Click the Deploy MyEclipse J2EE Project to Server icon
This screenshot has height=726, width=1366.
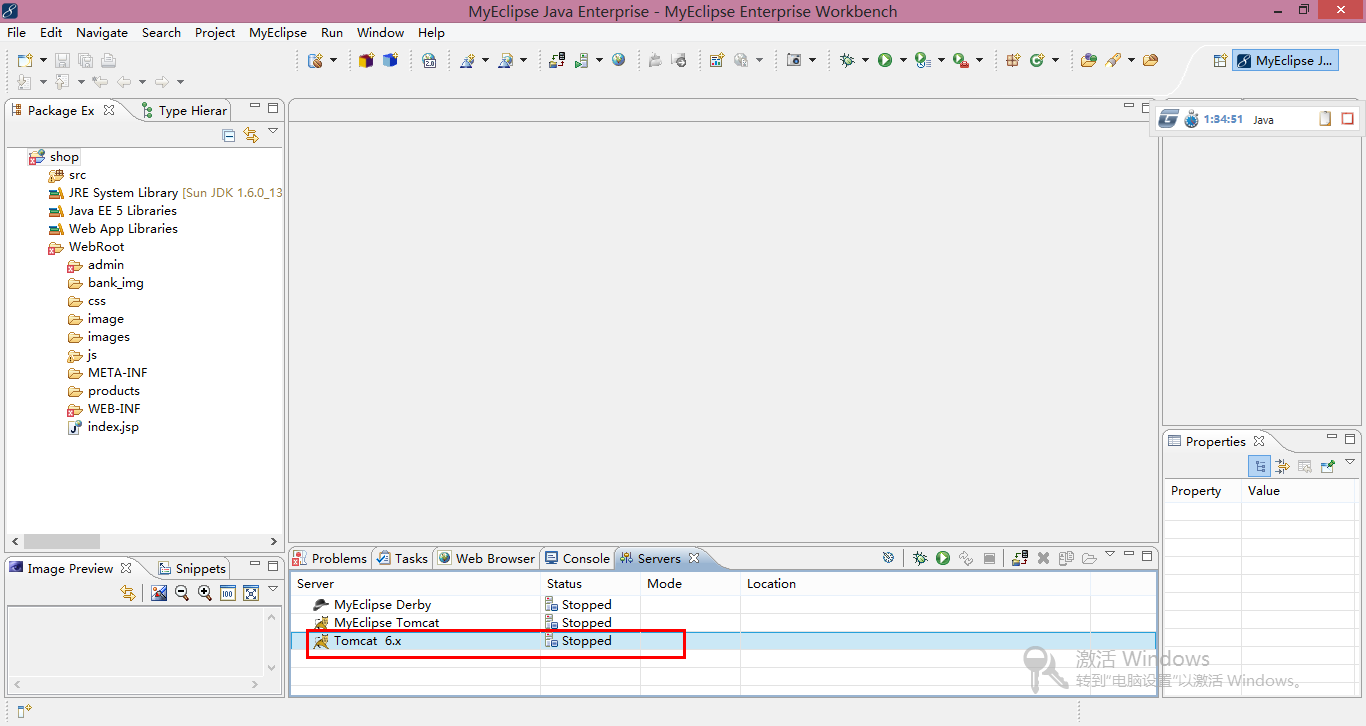558,60
